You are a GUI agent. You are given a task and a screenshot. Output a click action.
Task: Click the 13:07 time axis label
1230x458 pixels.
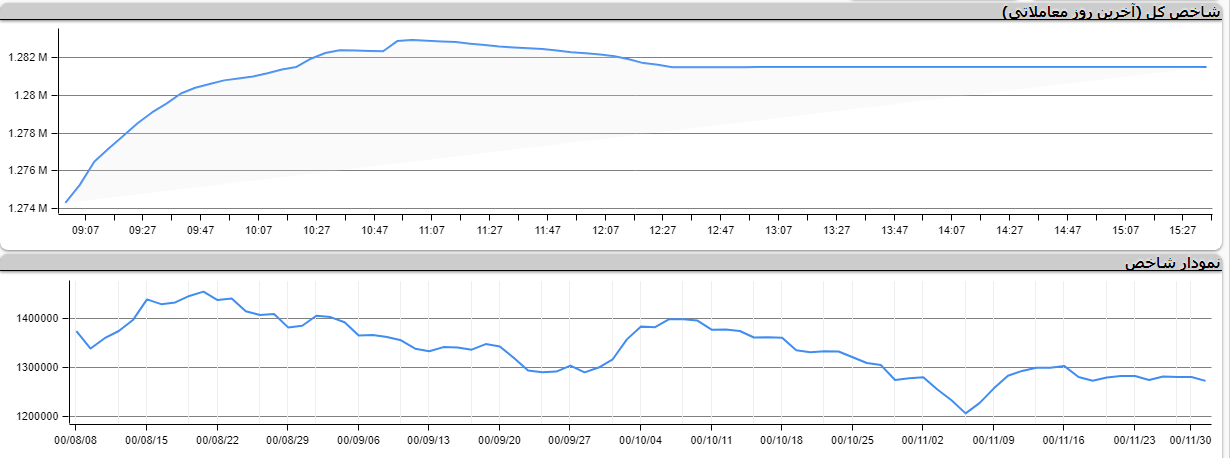point(779,230)
